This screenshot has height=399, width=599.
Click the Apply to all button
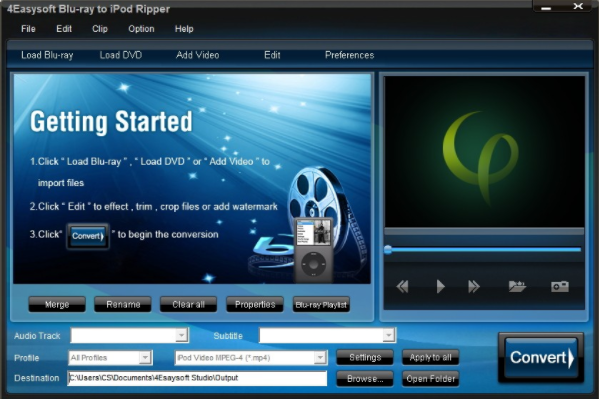431,357
